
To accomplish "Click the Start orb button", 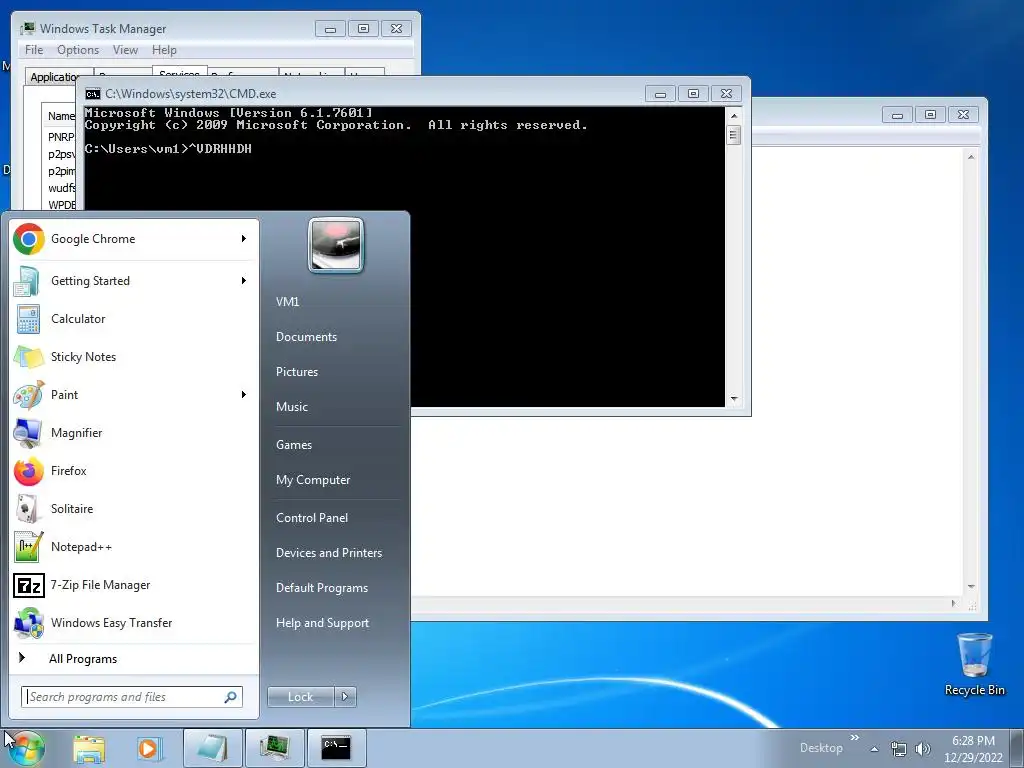I will click(25, 748).
